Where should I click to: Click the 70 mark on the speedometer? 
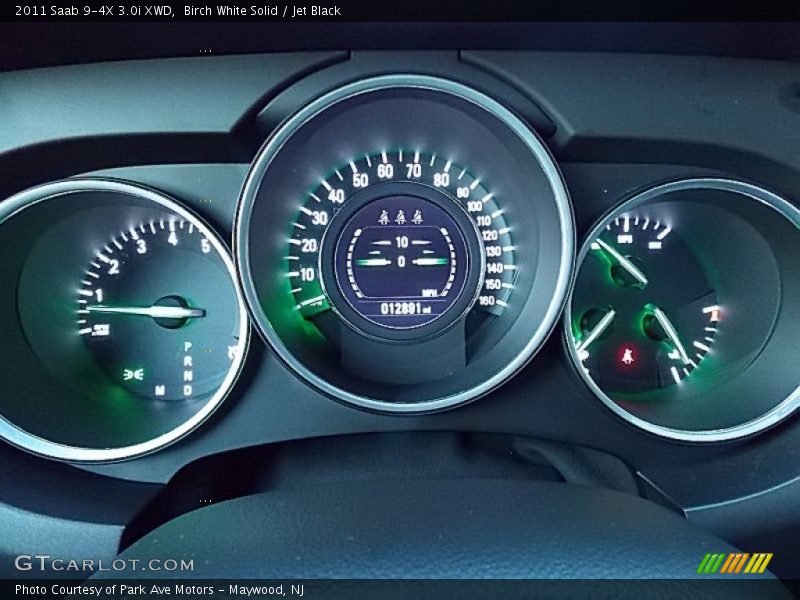(414, 171)
